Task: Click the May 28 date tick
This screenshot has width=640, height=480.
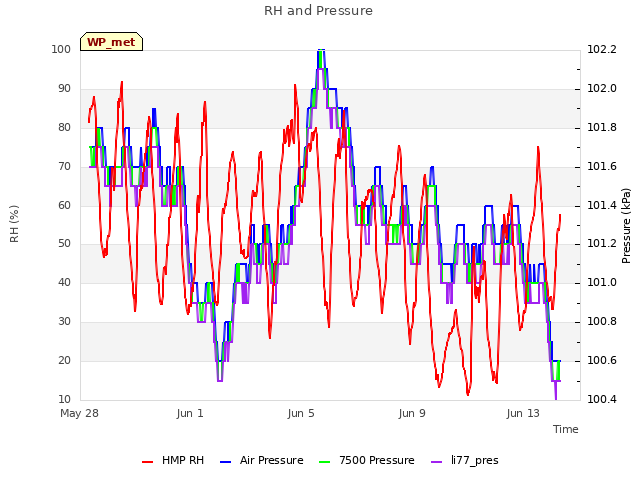Action: tap(79, 413)
